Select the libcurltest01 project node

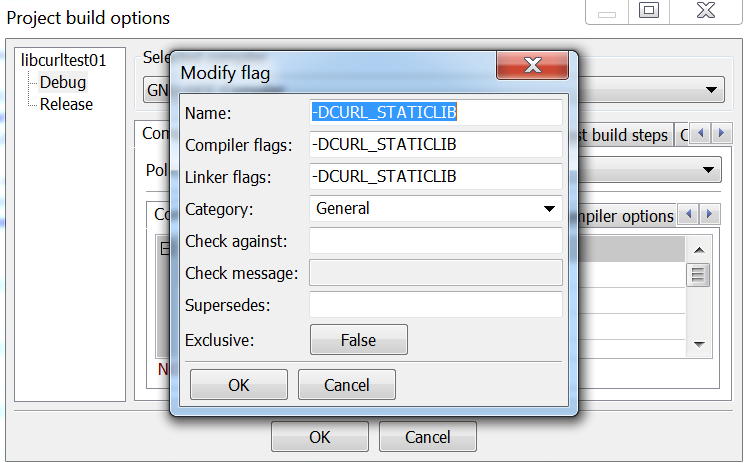coord(64,60)
